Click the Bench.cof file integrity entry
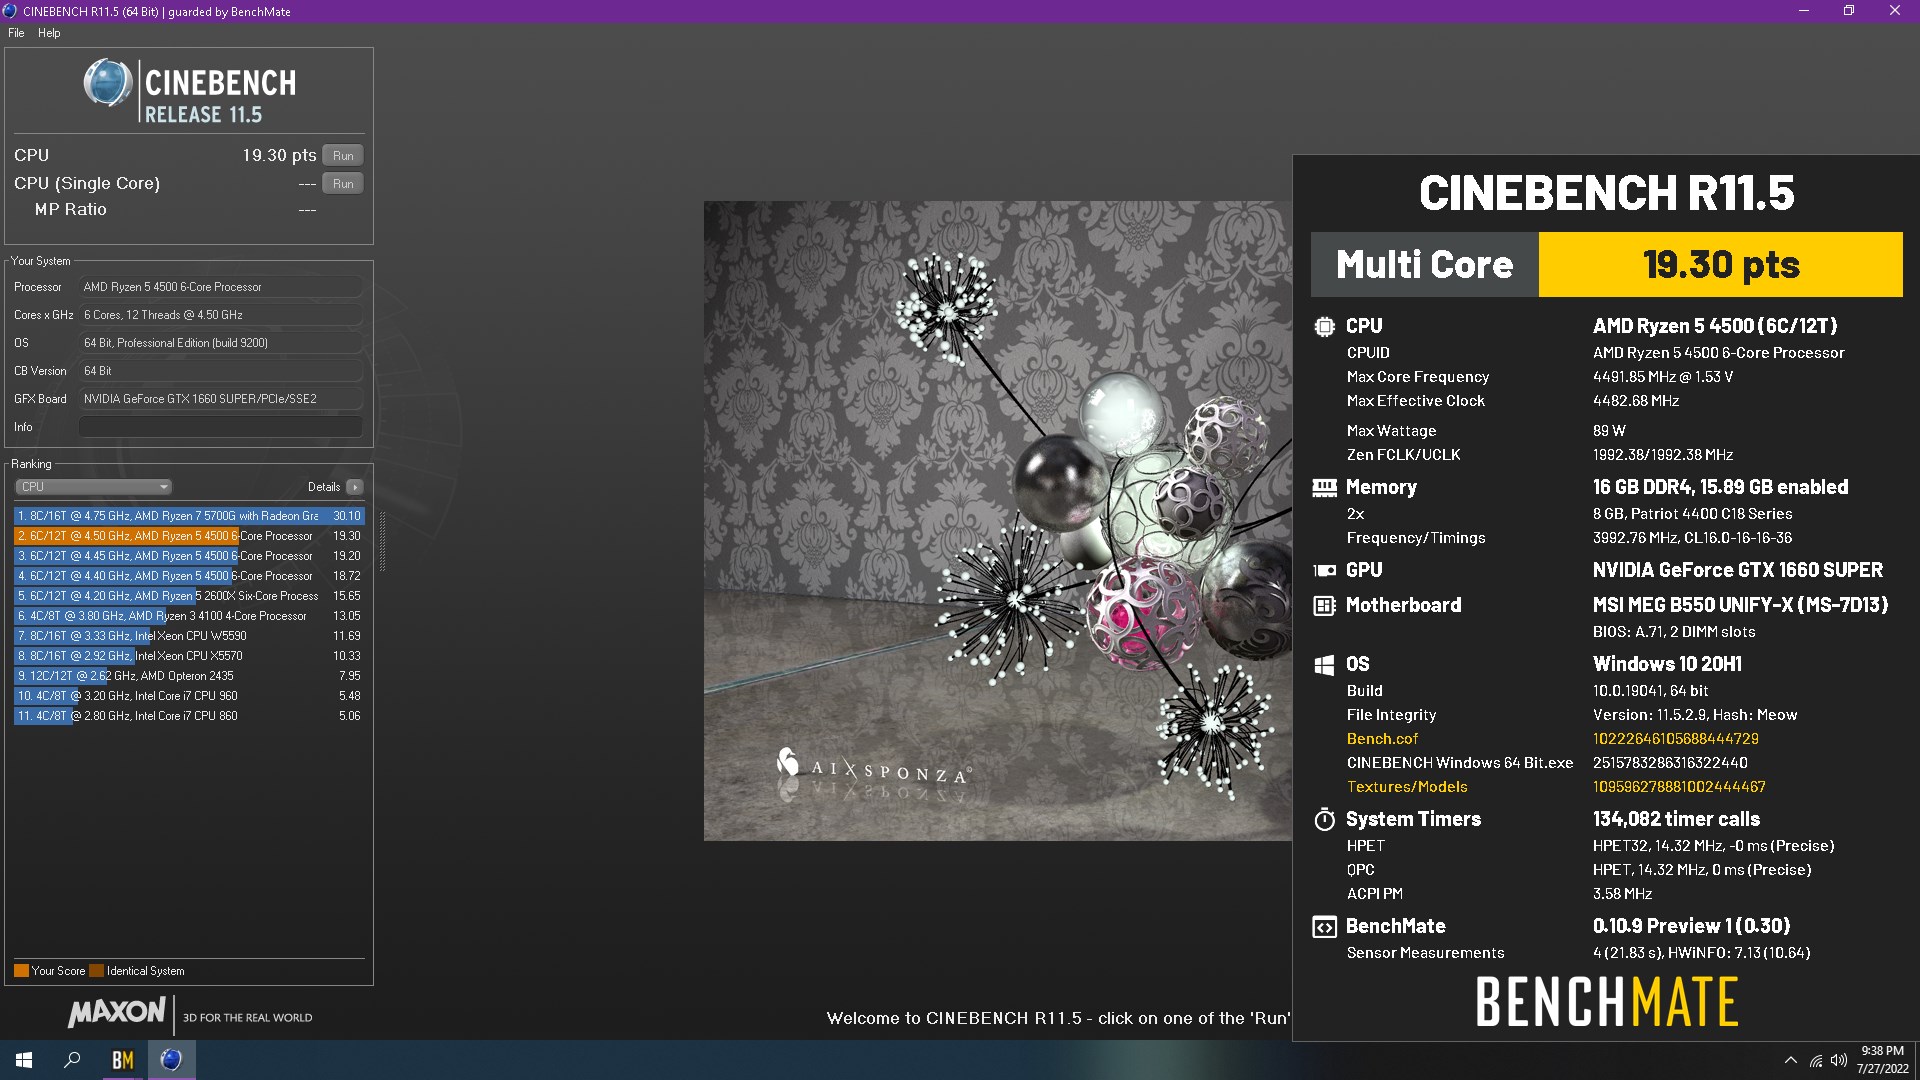Viewport: 1920px width, 1080px height. pos(1382,739)
